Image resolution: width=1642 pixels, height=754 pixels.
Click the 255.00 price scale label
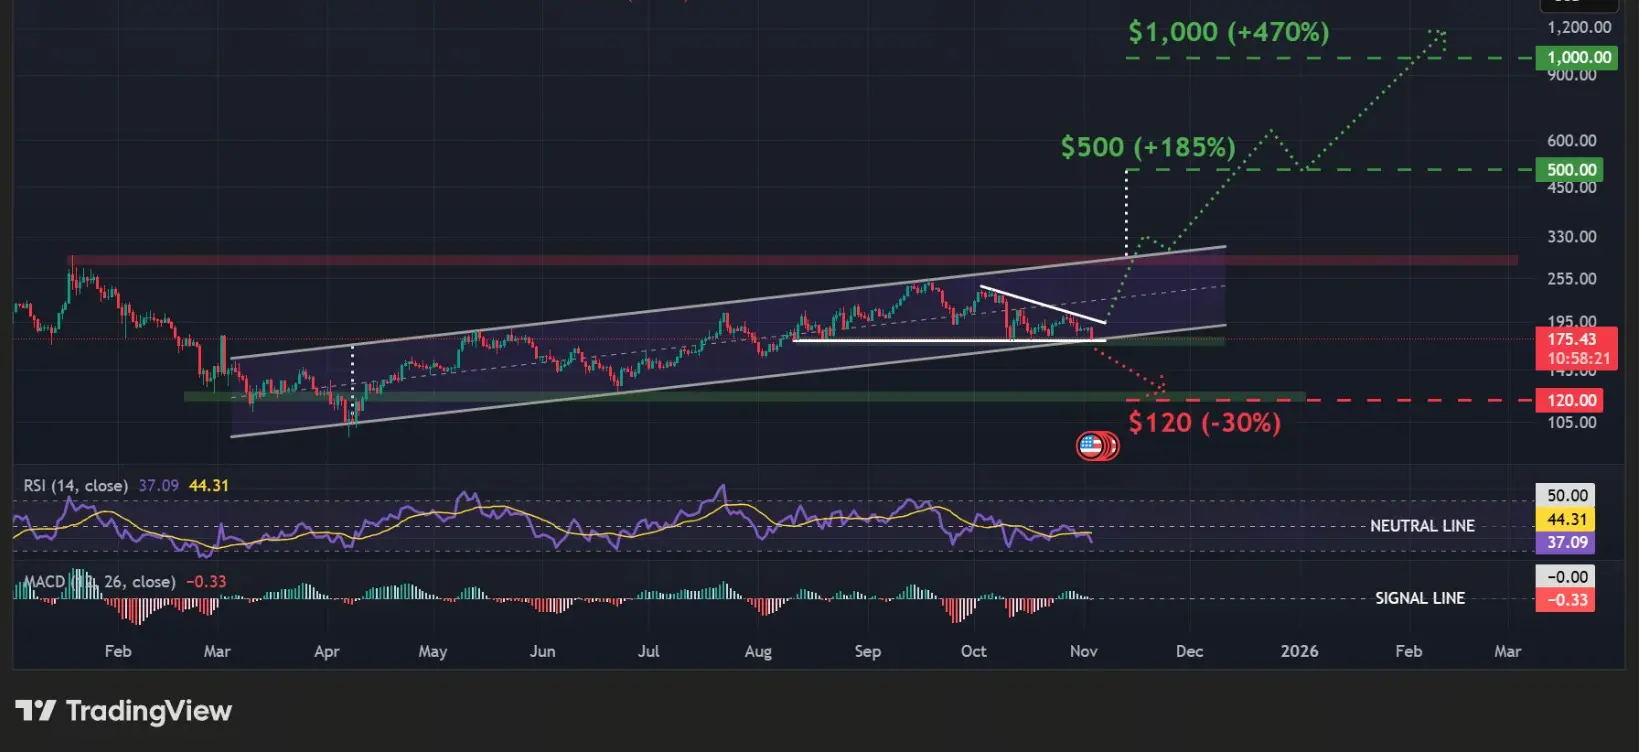point(1572,279)
